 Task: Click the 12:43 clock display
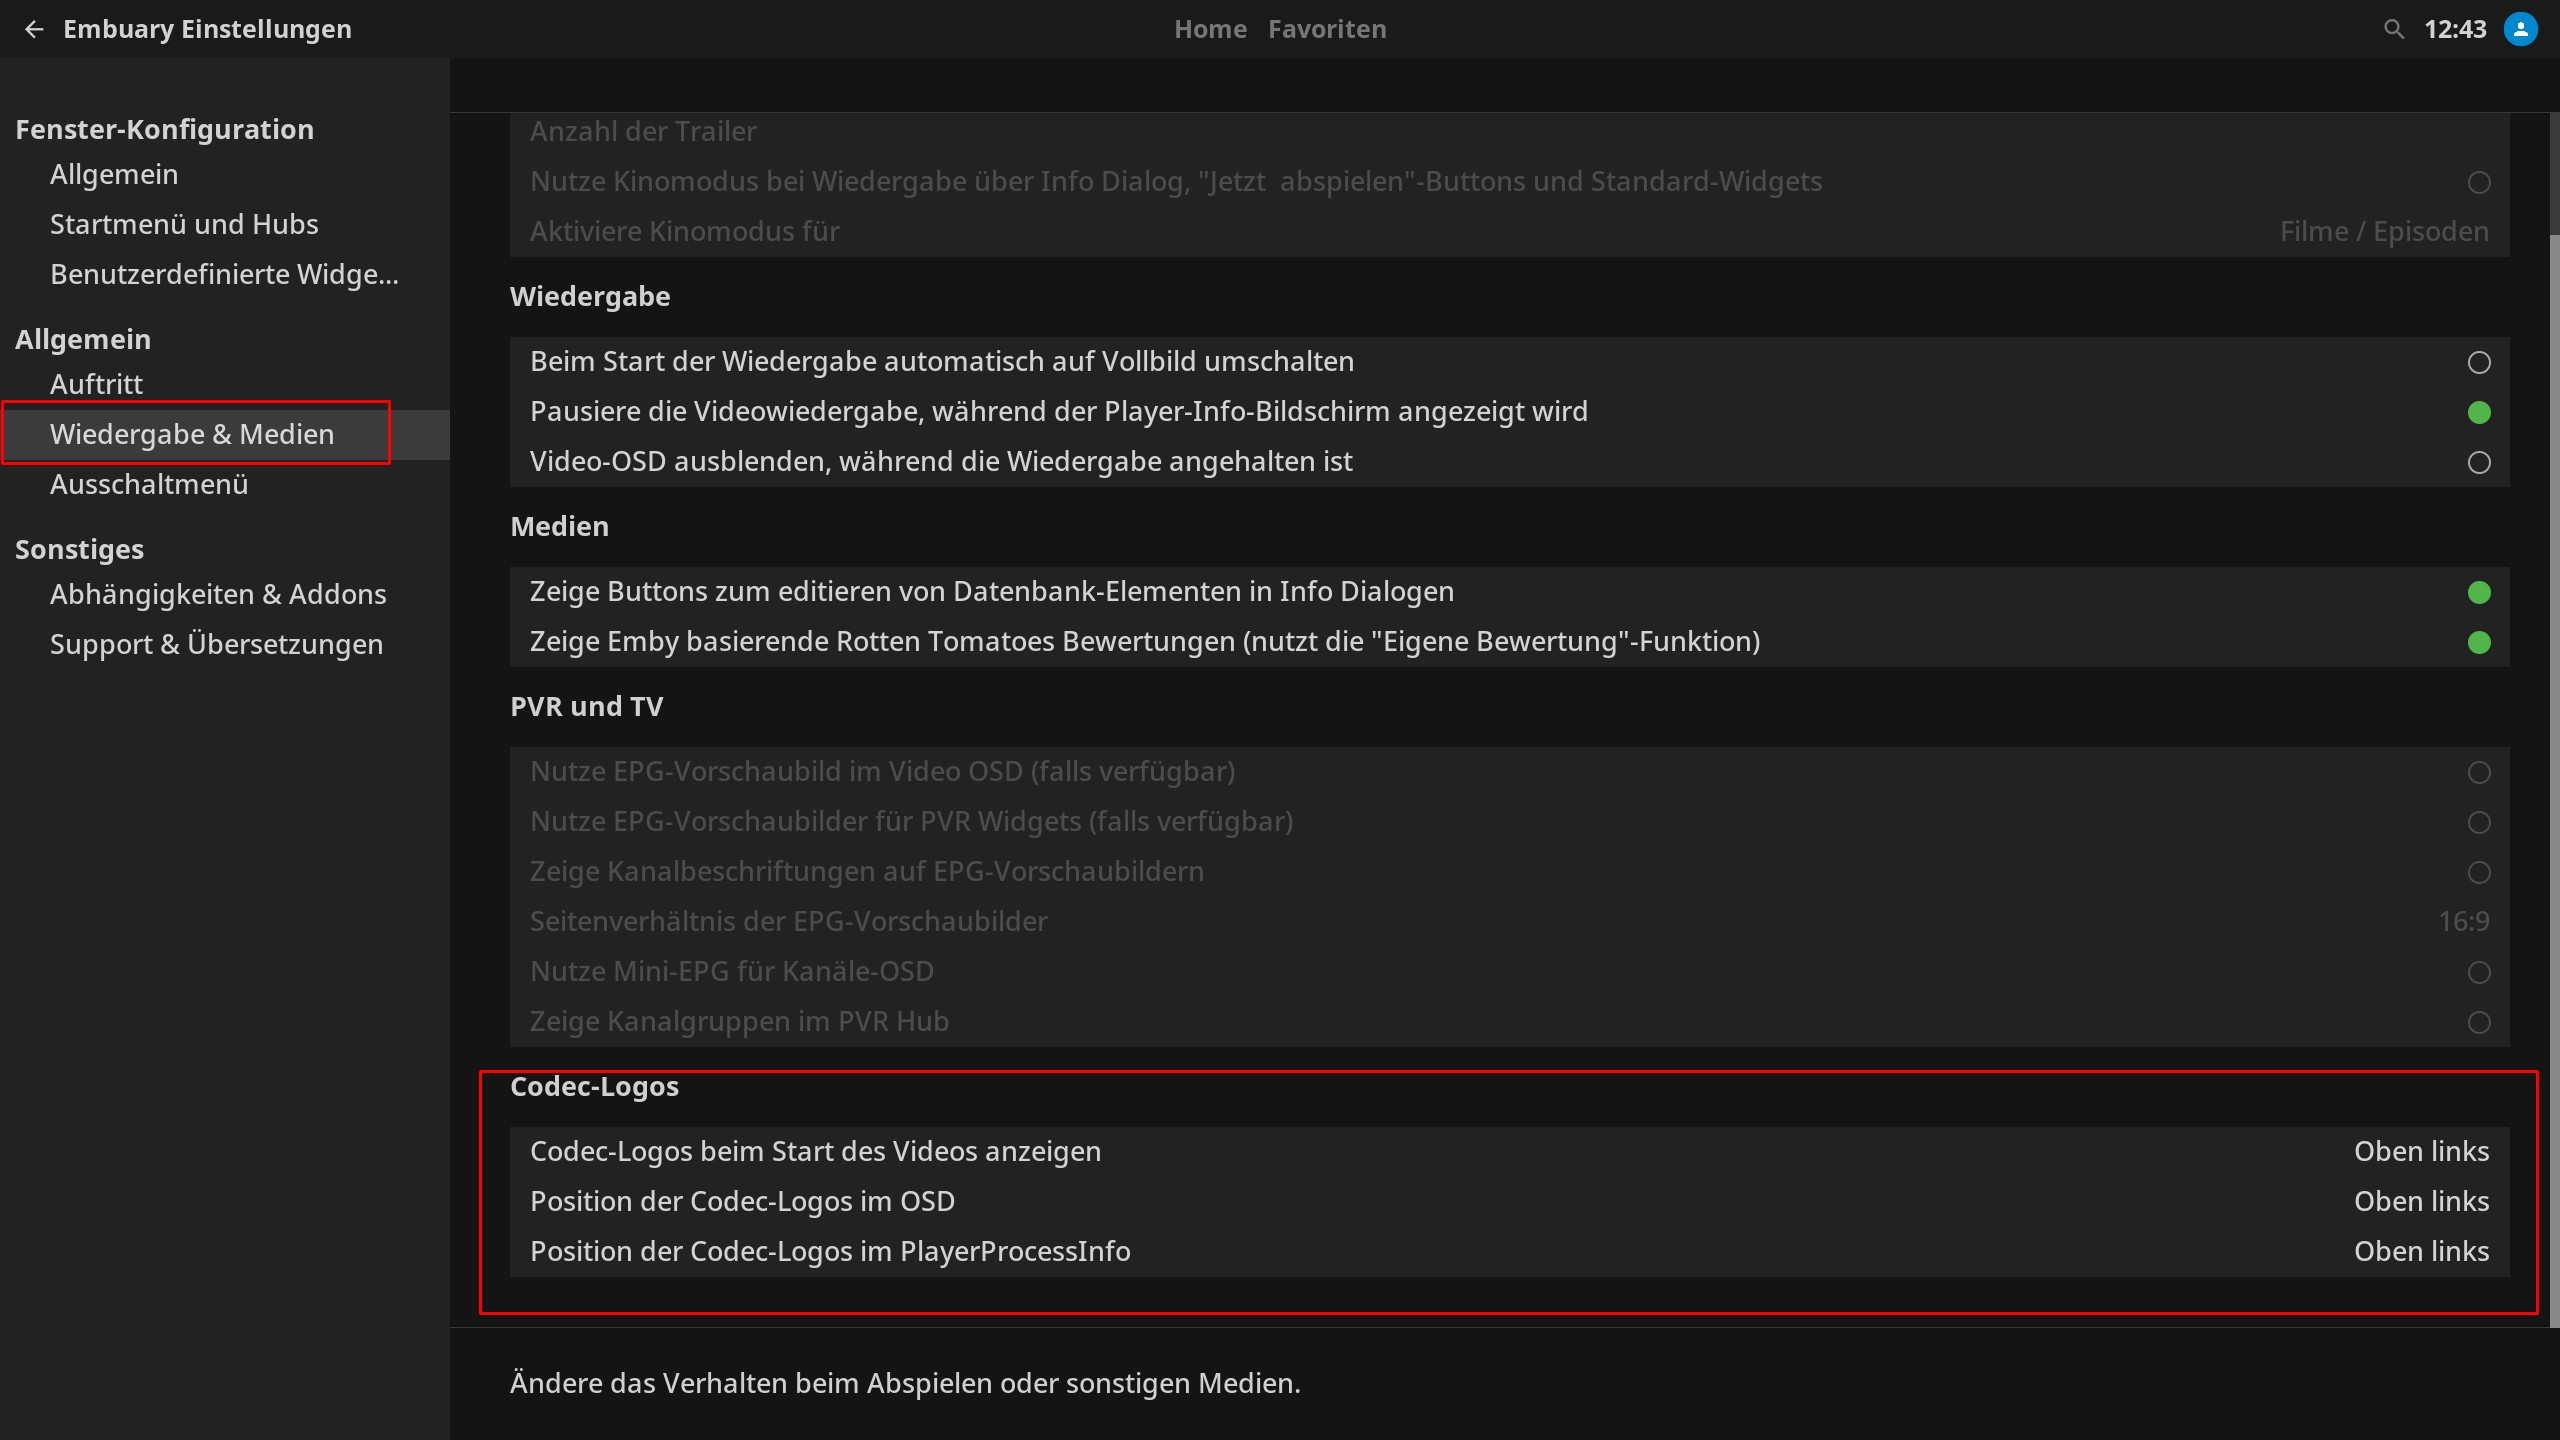[2455, 30]
